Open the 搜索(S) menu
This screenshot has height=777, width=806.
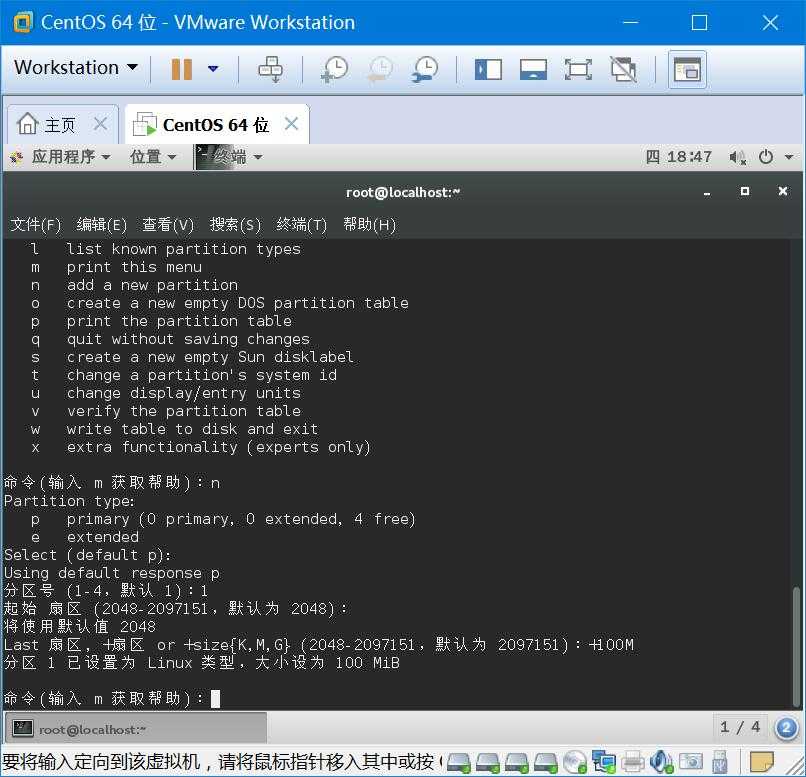(x=235, y=225)
